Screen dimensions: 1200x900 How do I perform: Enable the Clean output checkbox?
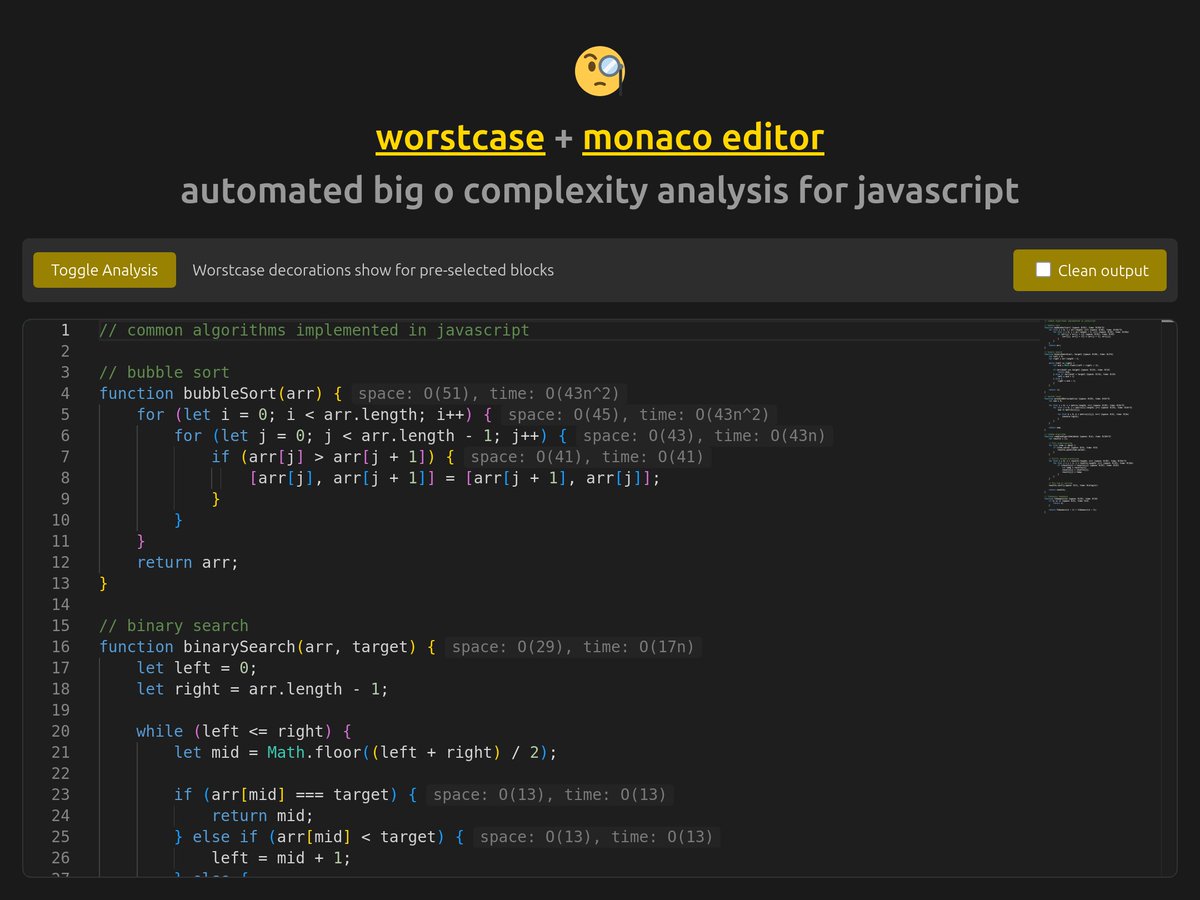coord(1043,270)
